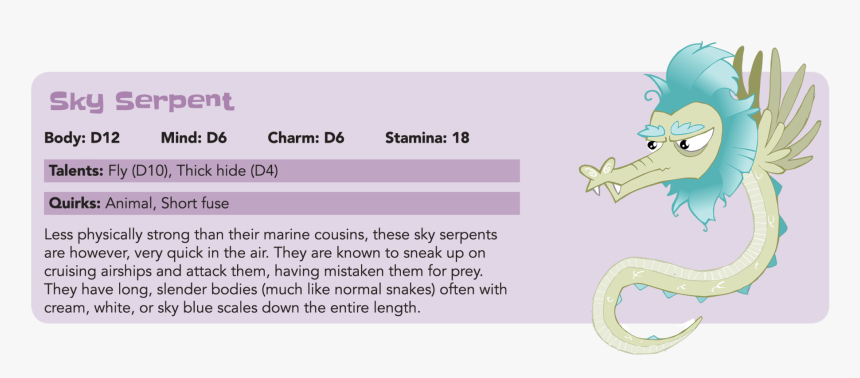Select the Mind: D6 stat
Image resolution: width=860 pixels, height=378 pixels.
coord(194,138)
